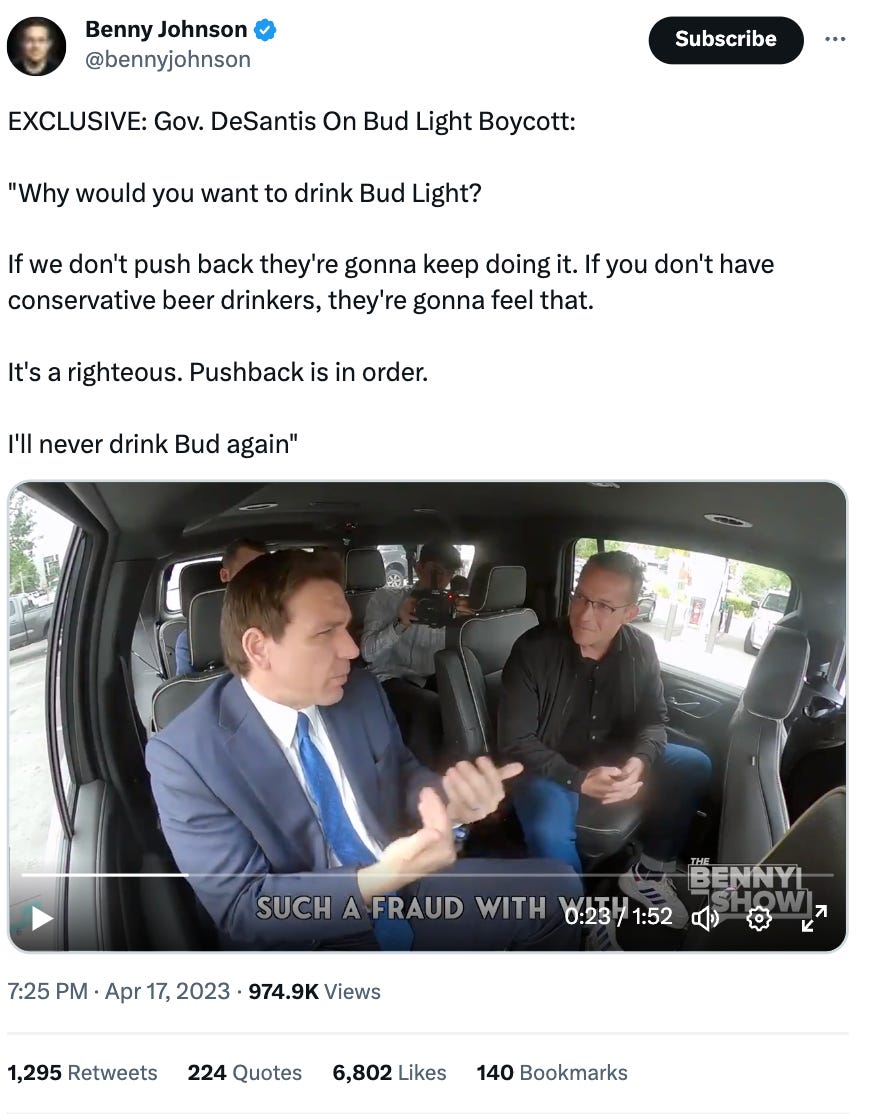This screenshot has height=1114, width=870.
Task: View the 6,802 Likes list
Action: 389,1072
